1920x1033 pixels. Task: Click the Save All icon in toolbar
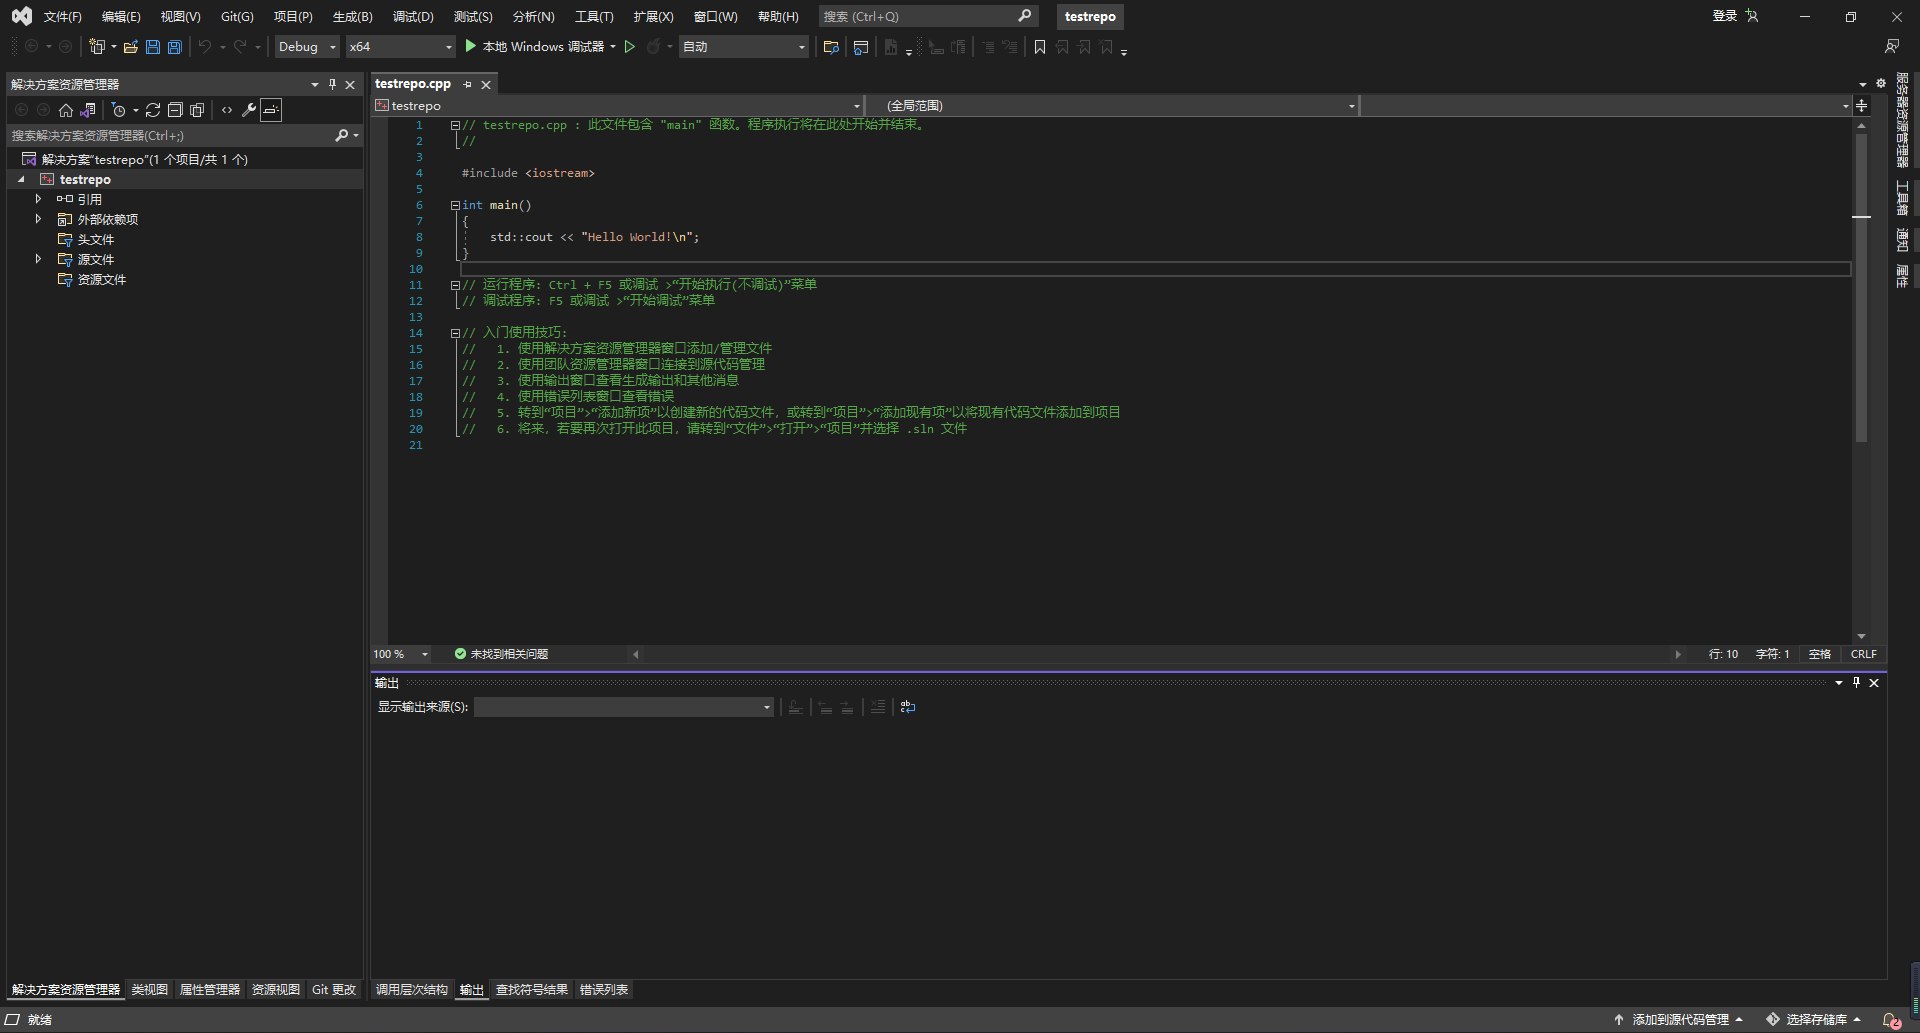pyautogui.click(x=175, y=47)
